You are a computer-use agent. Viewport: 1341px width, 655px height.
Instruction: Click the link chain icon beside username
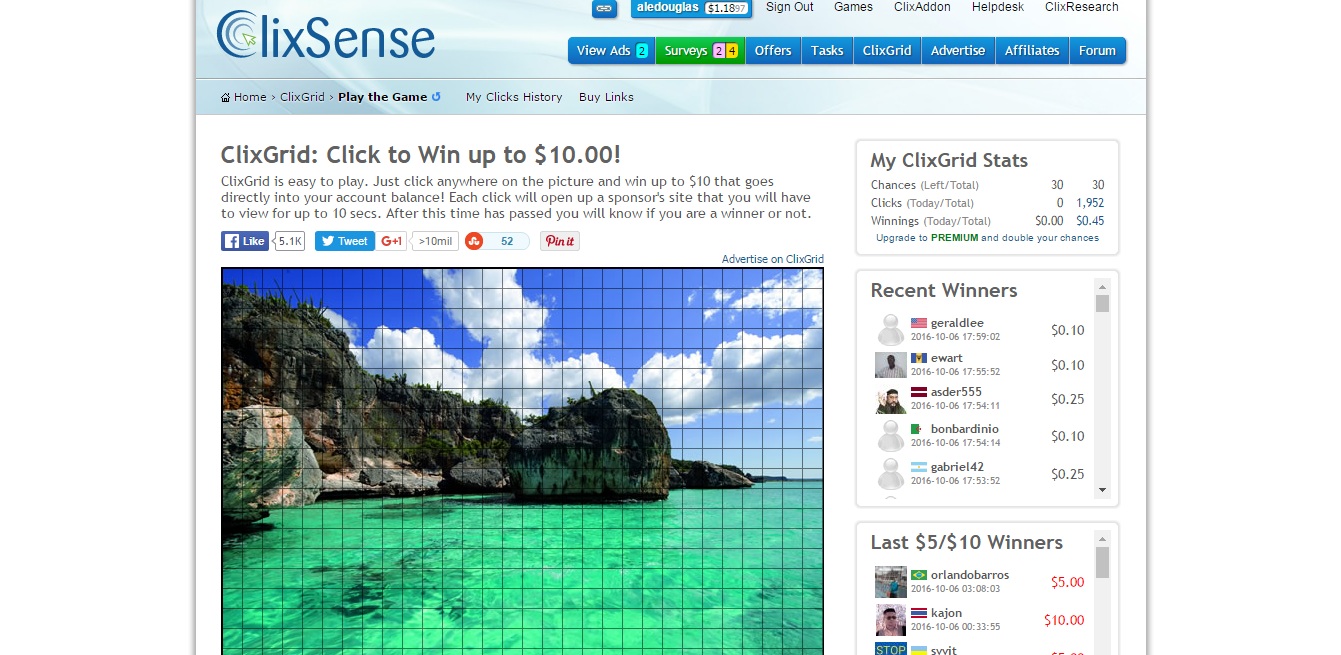pos(604,8)
